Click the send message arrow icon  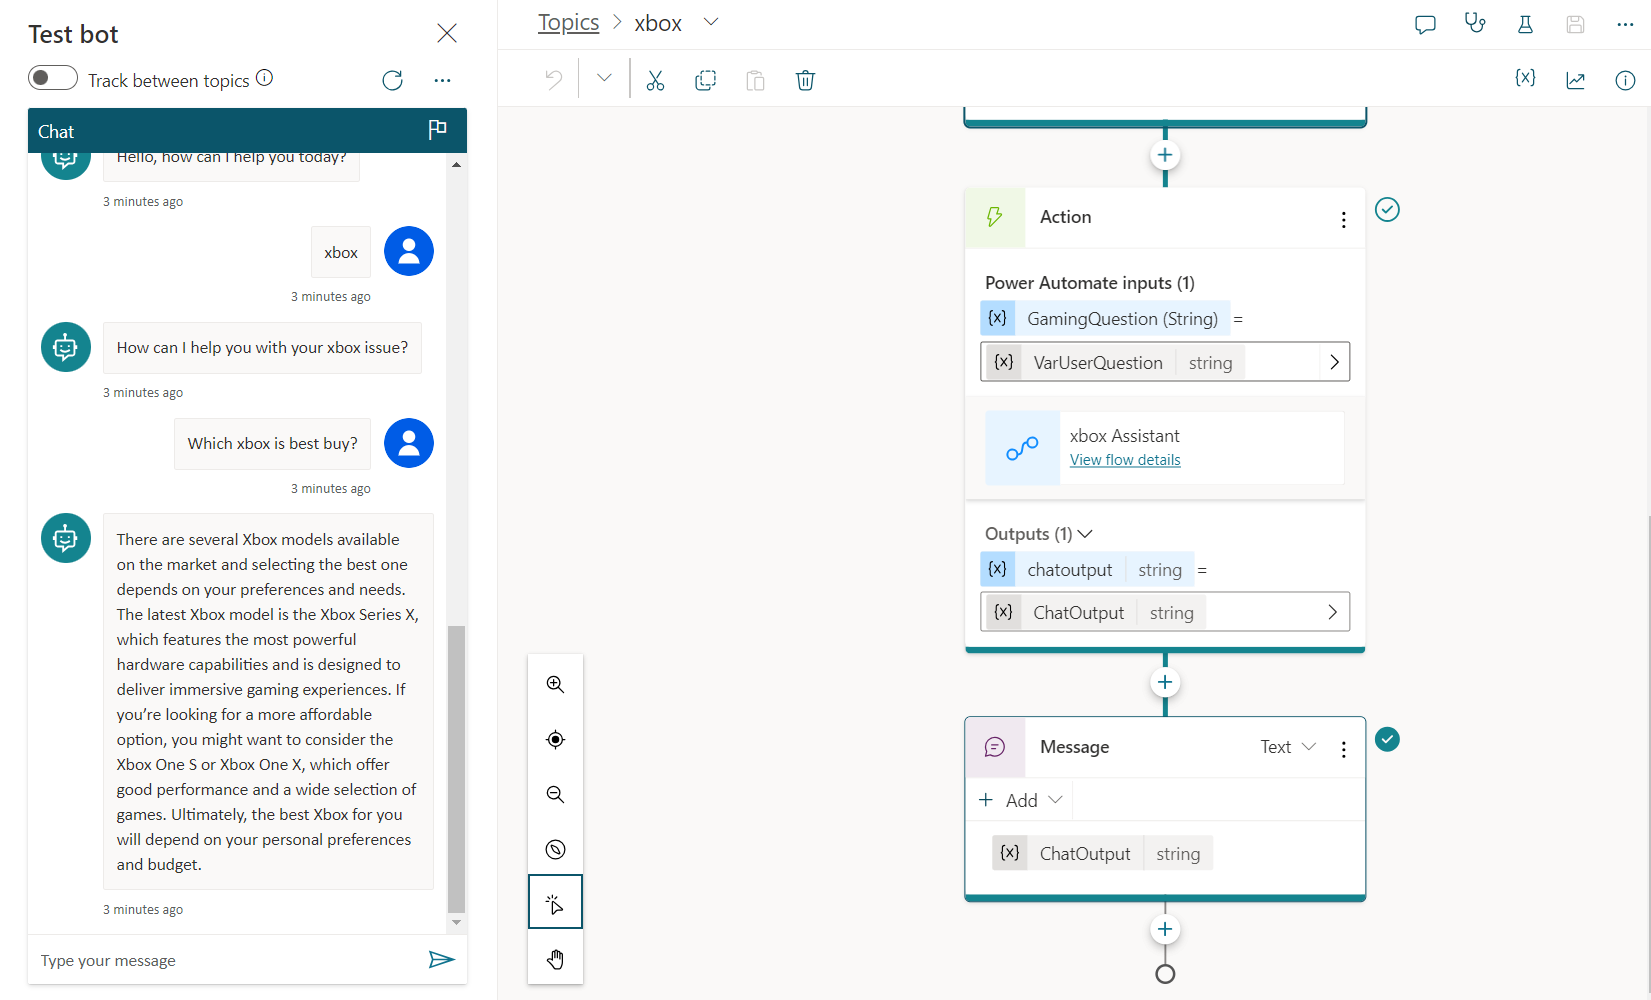pos(441,960)
